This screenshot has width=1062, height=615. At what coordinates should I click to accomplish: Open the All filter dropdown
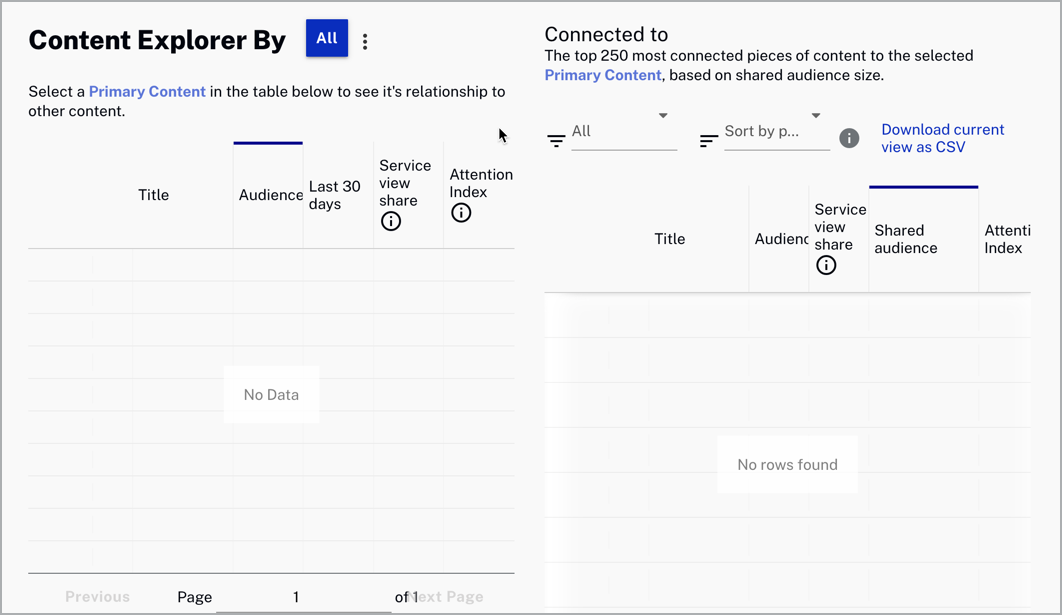[x=620, y=130]
